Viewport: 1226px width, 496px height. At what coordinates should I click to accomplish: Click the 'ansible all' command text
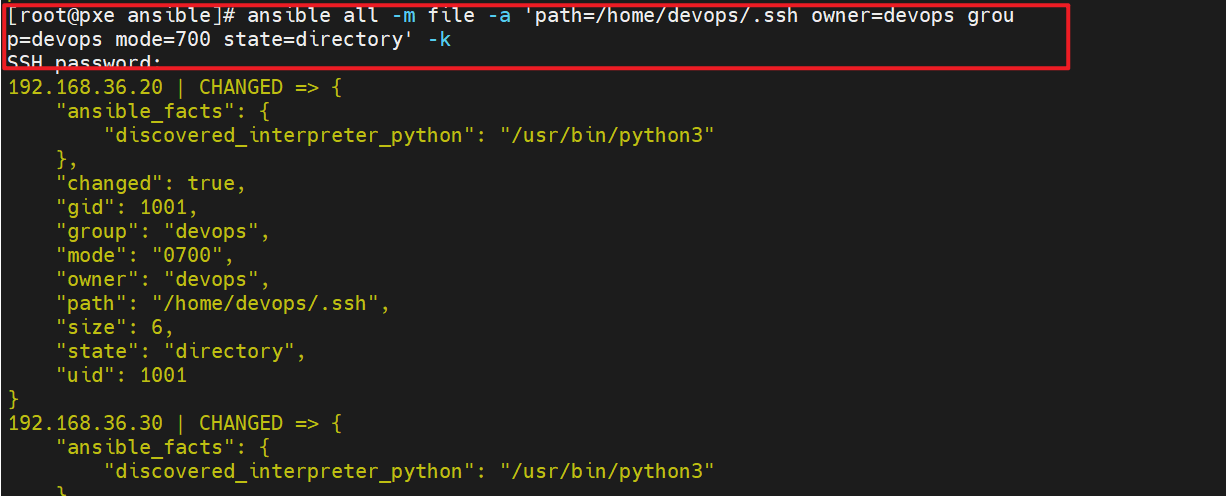point(312,18)
